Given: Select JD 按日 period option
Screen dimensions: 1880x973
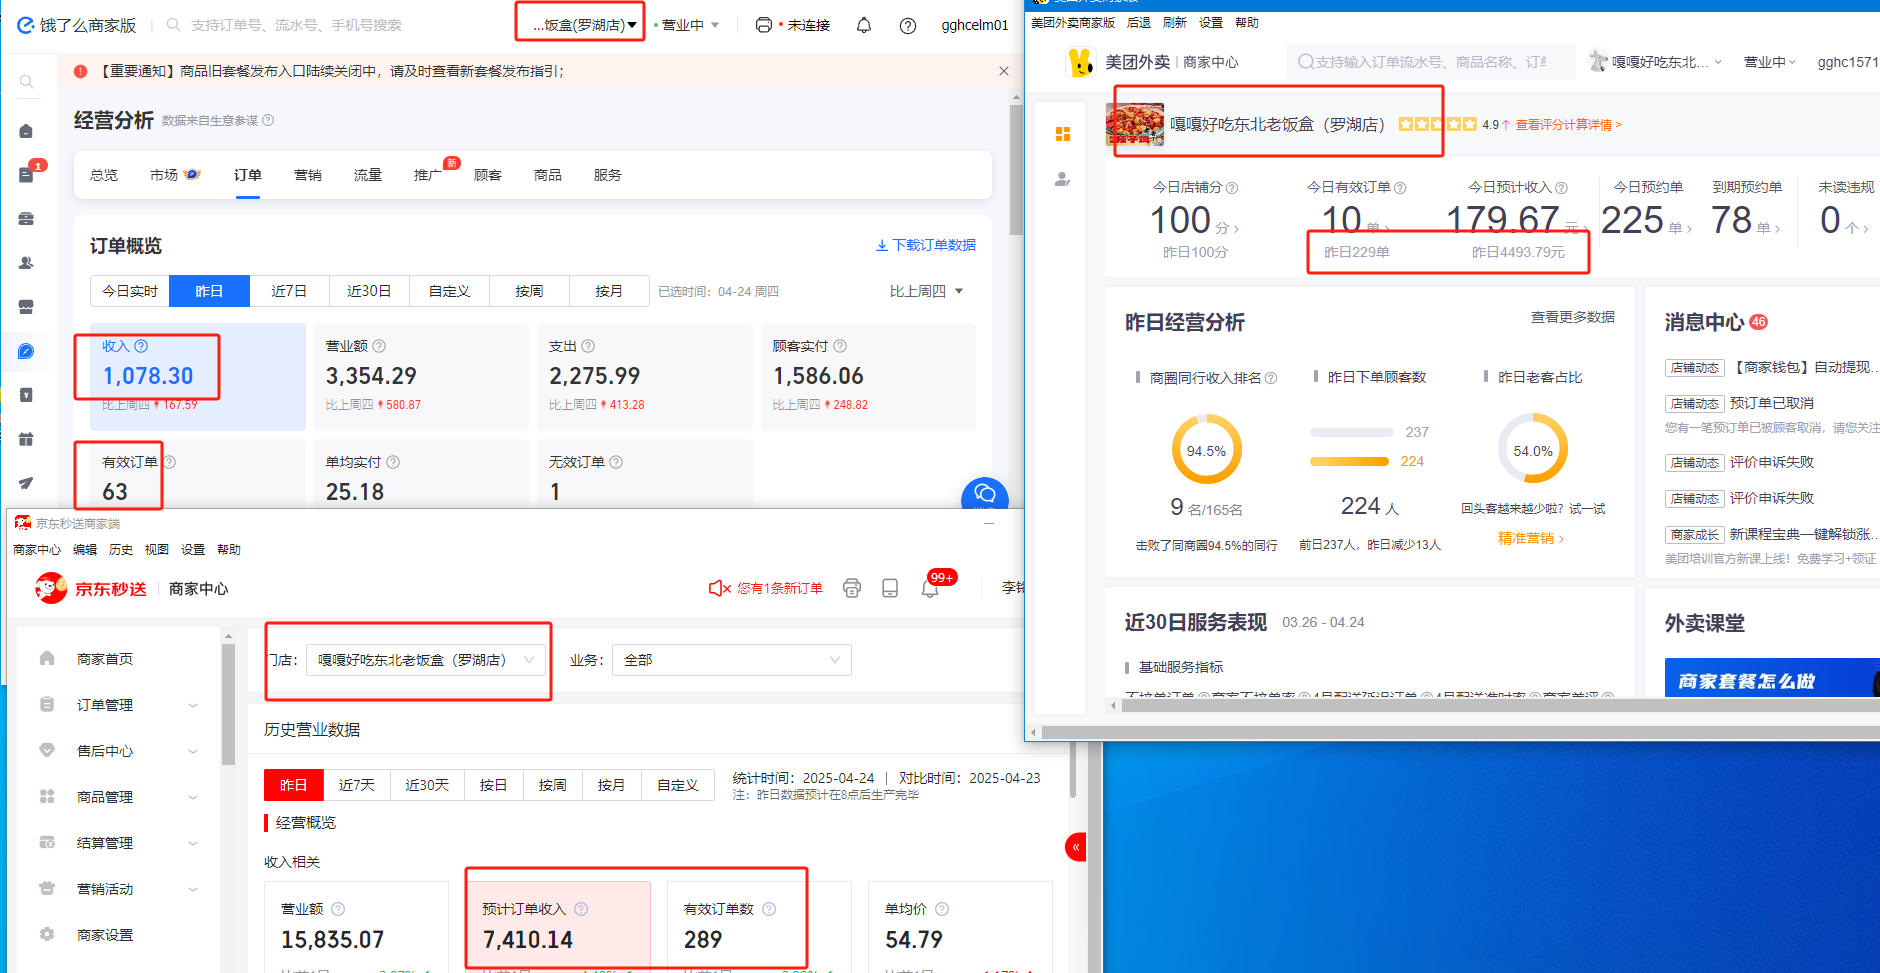Looking at the screenshot, I should [x=493, y=785].
